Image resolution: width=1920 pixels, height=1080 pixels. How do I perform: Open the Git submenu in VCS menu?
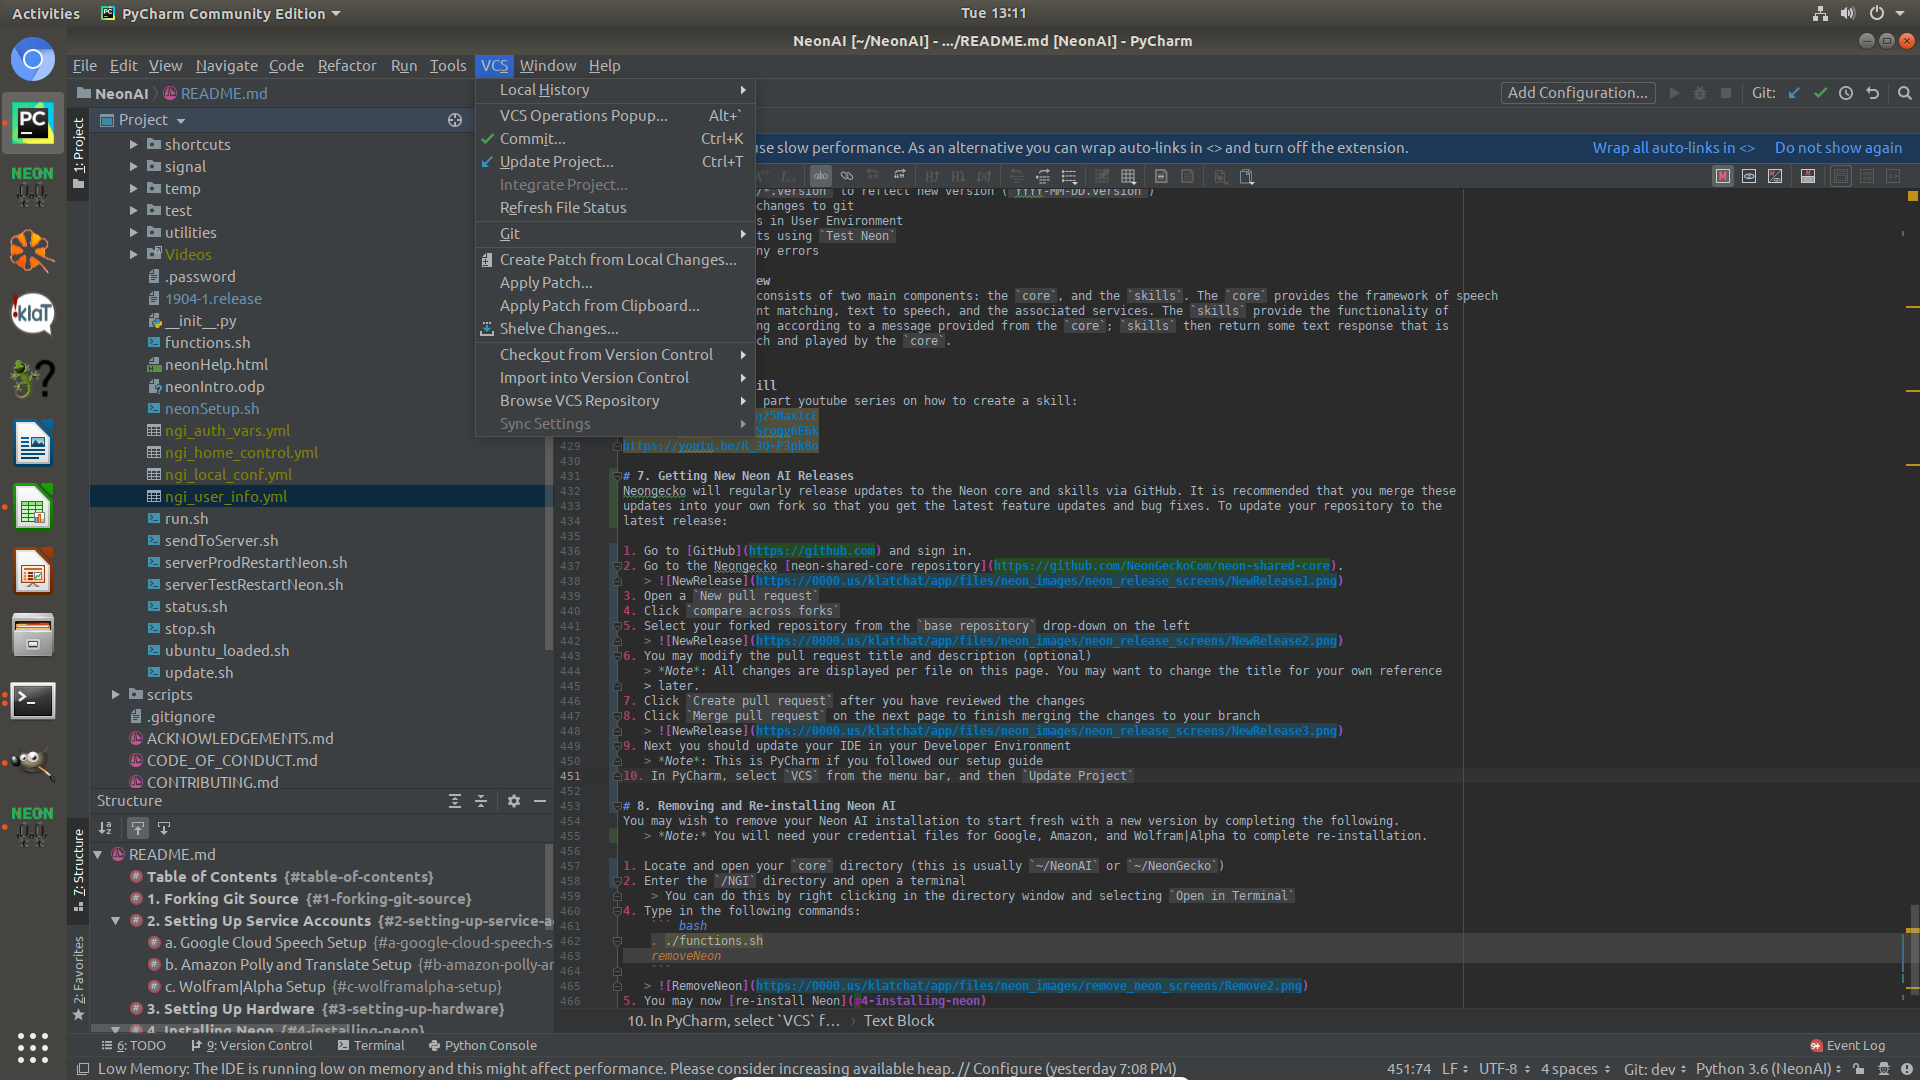(x=615, y=234)
